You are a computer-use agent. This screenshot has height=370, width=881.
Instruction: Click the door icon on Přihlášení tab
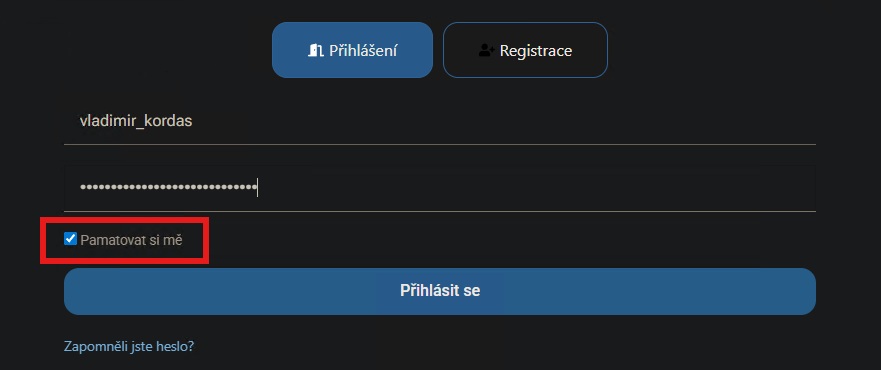(316, 51)
